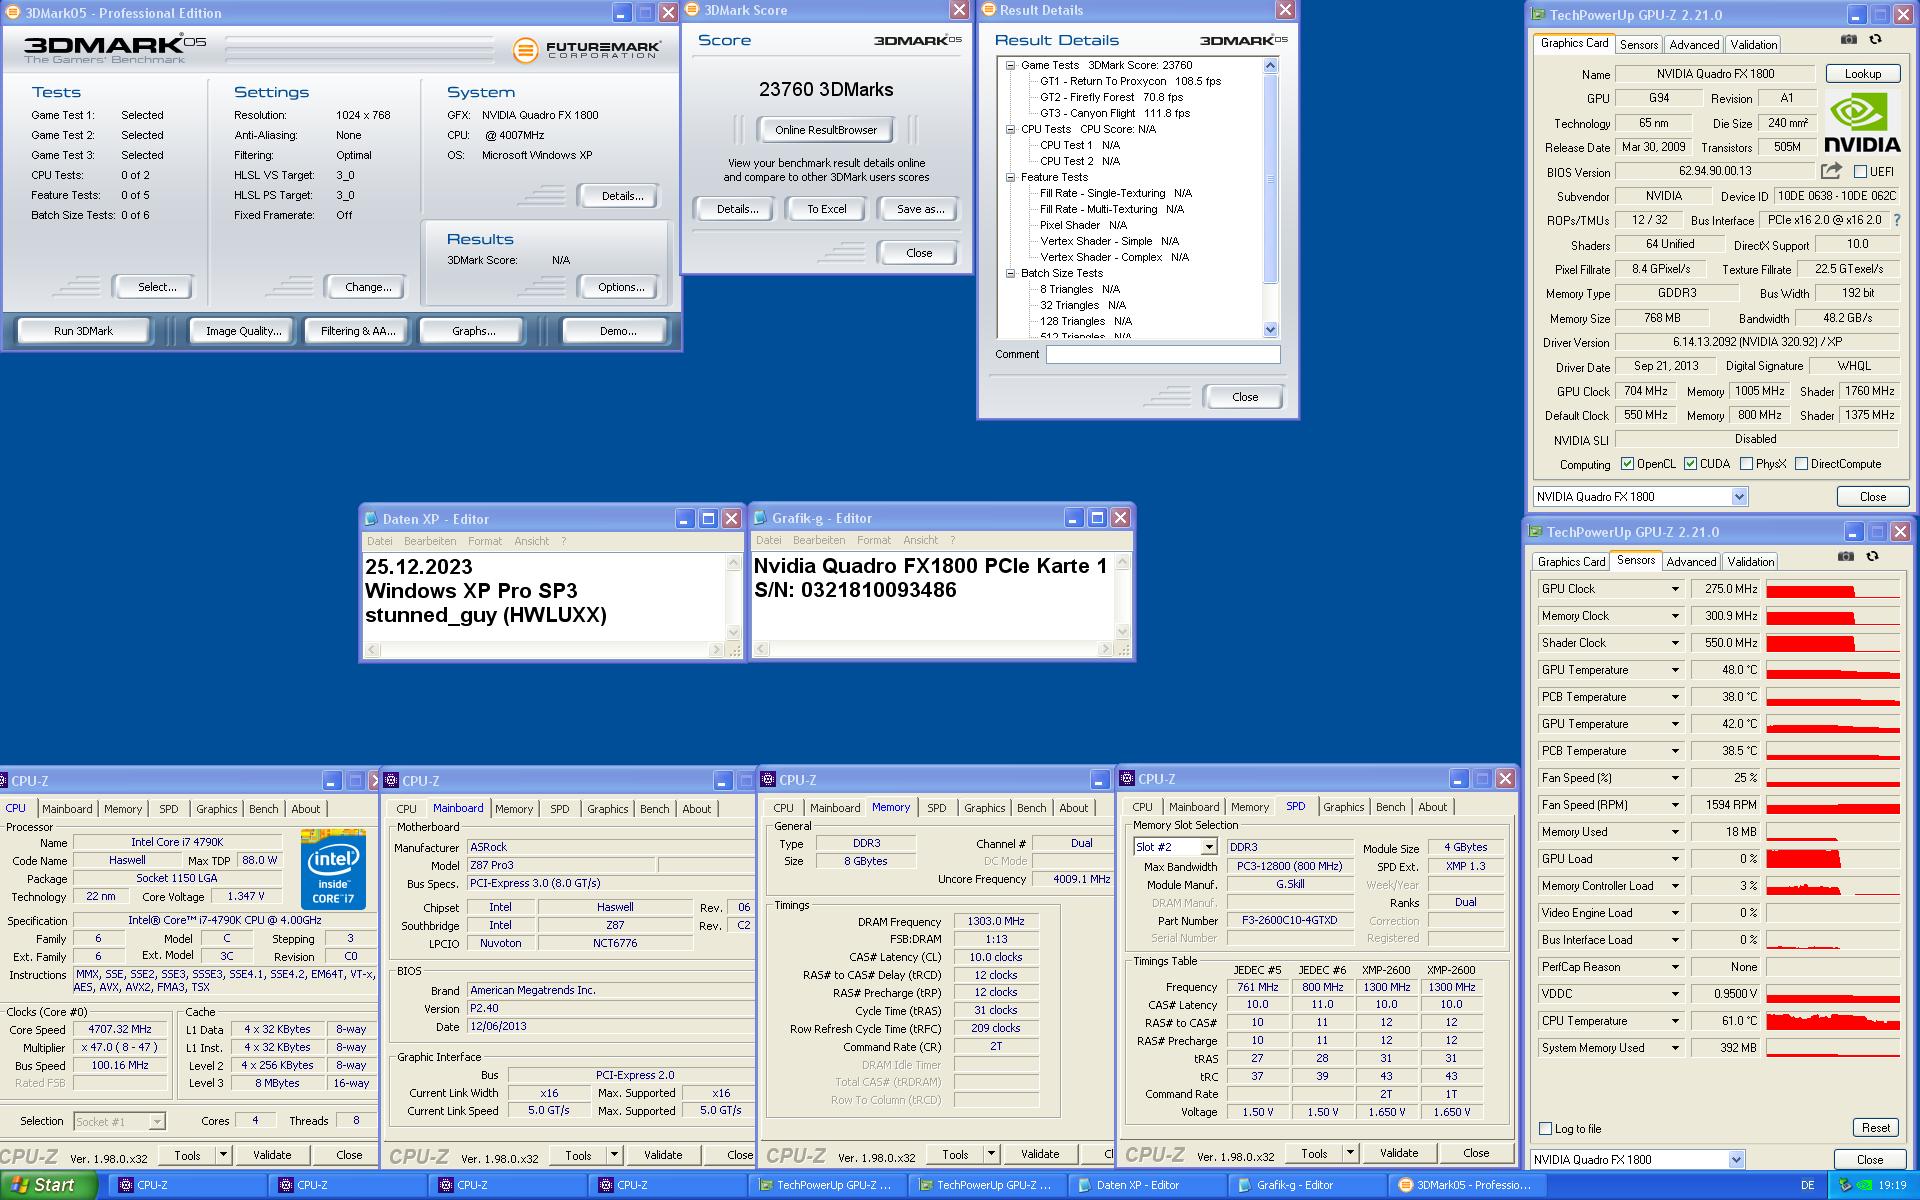Open Bench tab in CPU-Z SPD window

1390,807
